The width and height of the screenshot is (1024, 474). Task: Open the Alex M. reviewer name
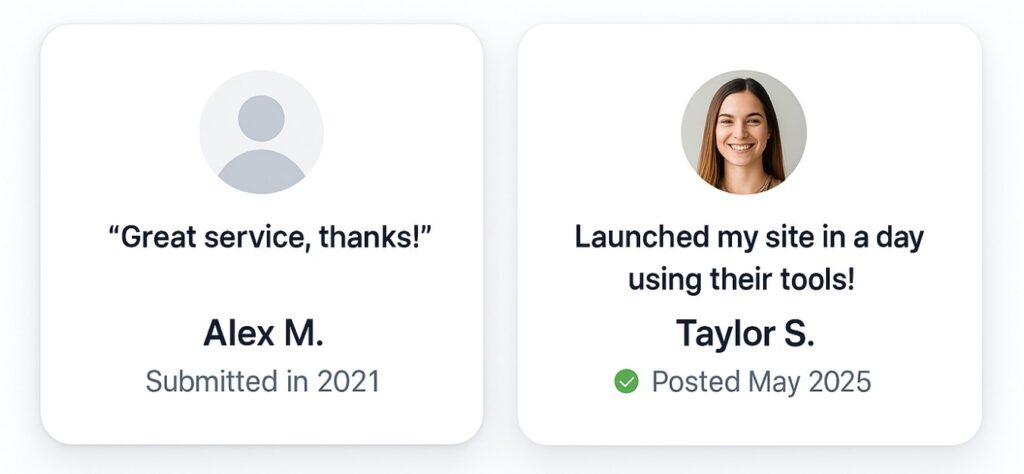263,333
